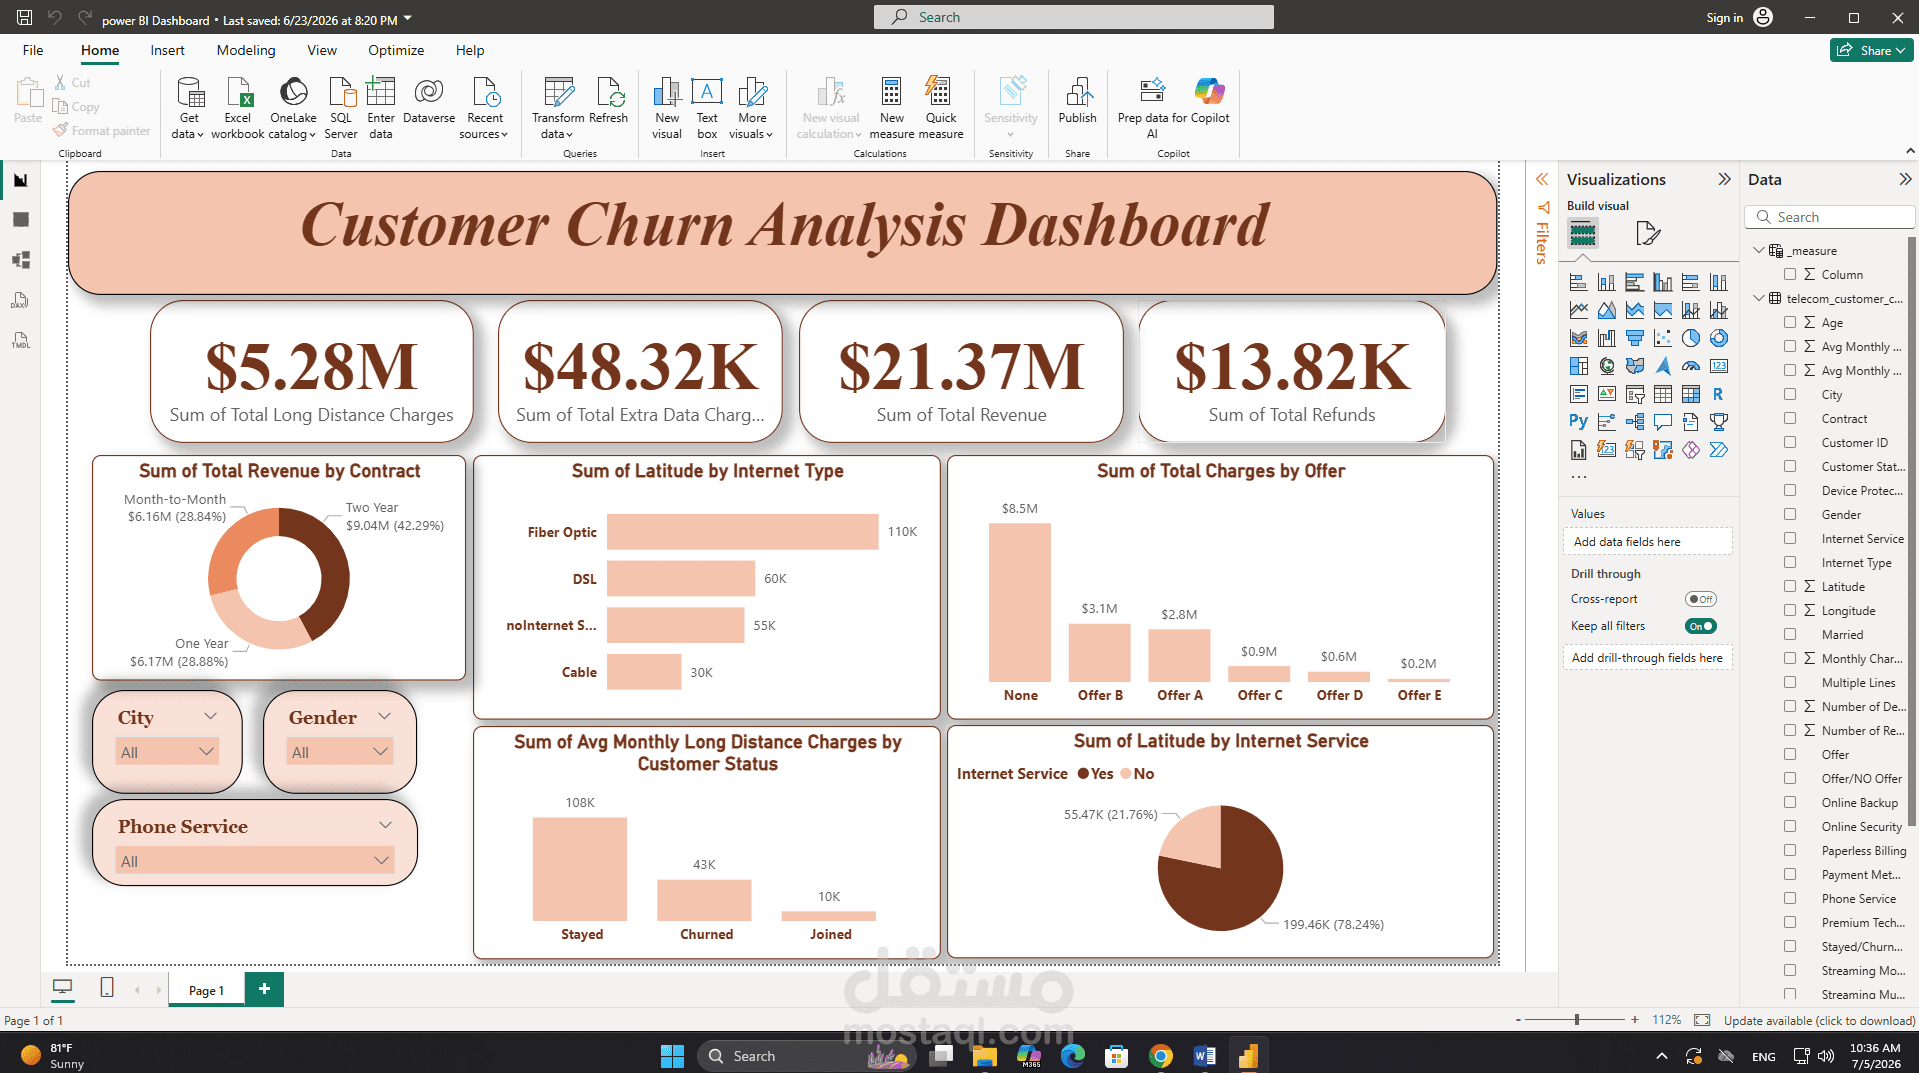Viewport: 1919px width, 1073px height.
Task: Check the Latitude field checkbox
Action: pyautogui.click(x=1790, y=586)
